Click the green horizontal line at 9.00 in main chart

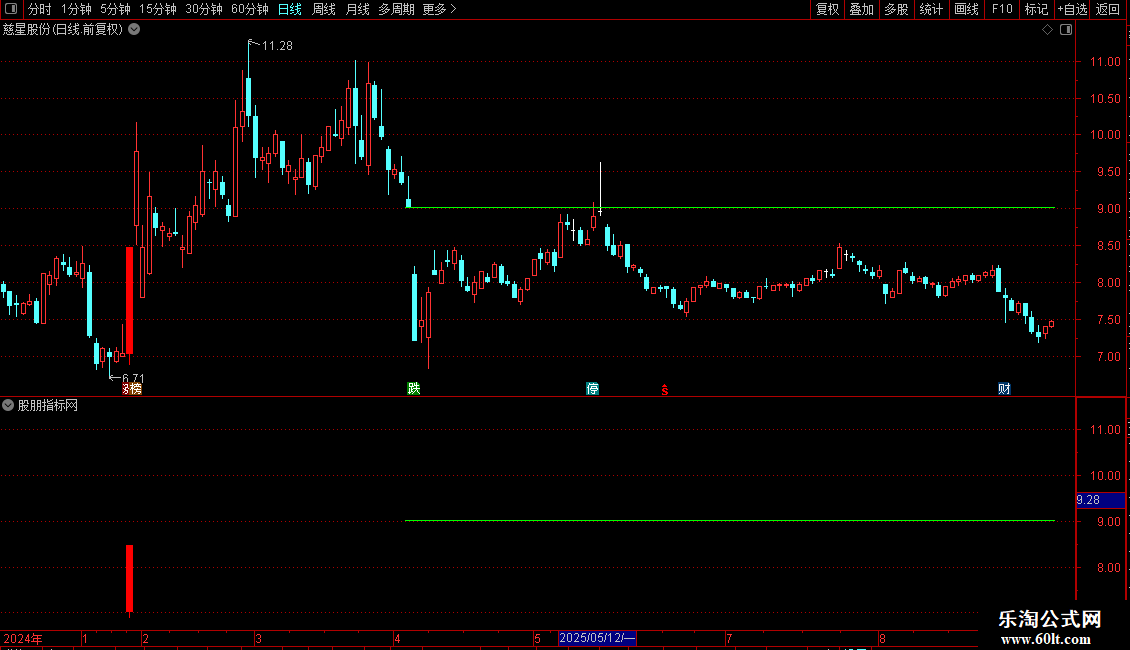(x=730, y=208)
